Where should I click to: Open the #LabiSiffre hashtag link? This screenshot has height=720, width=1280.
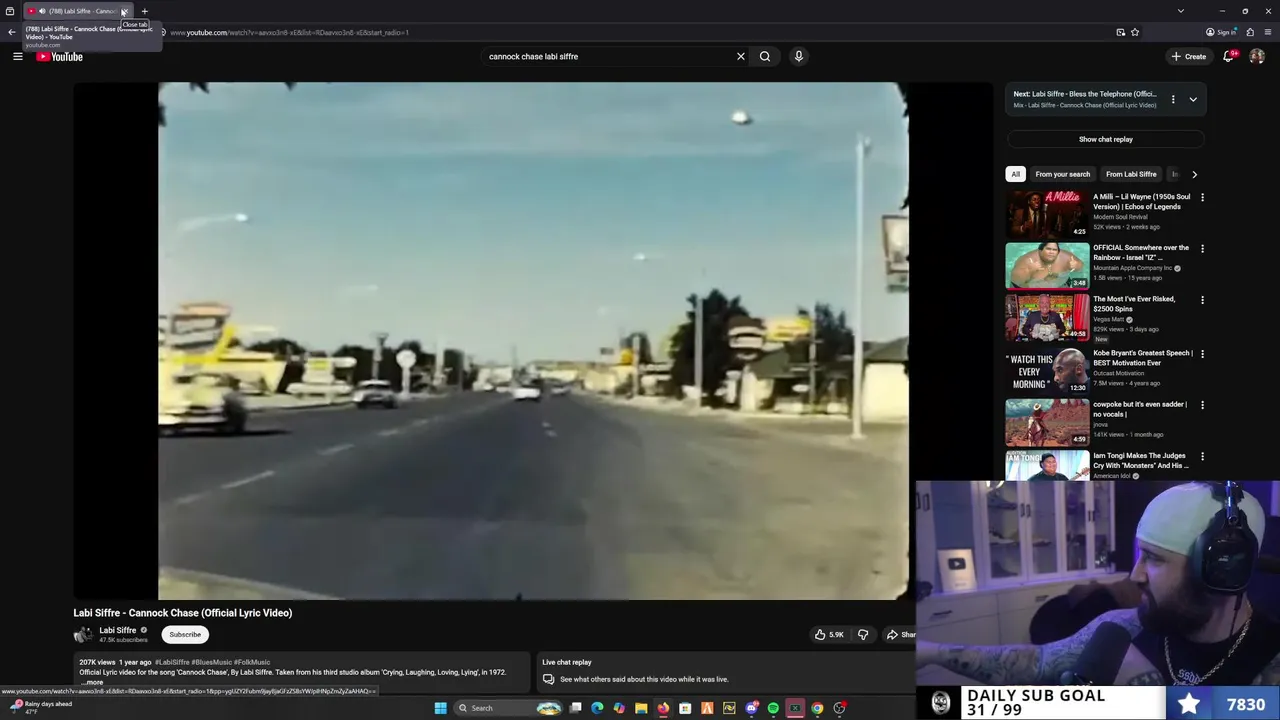pyautogui.click(x=172, y=662)
